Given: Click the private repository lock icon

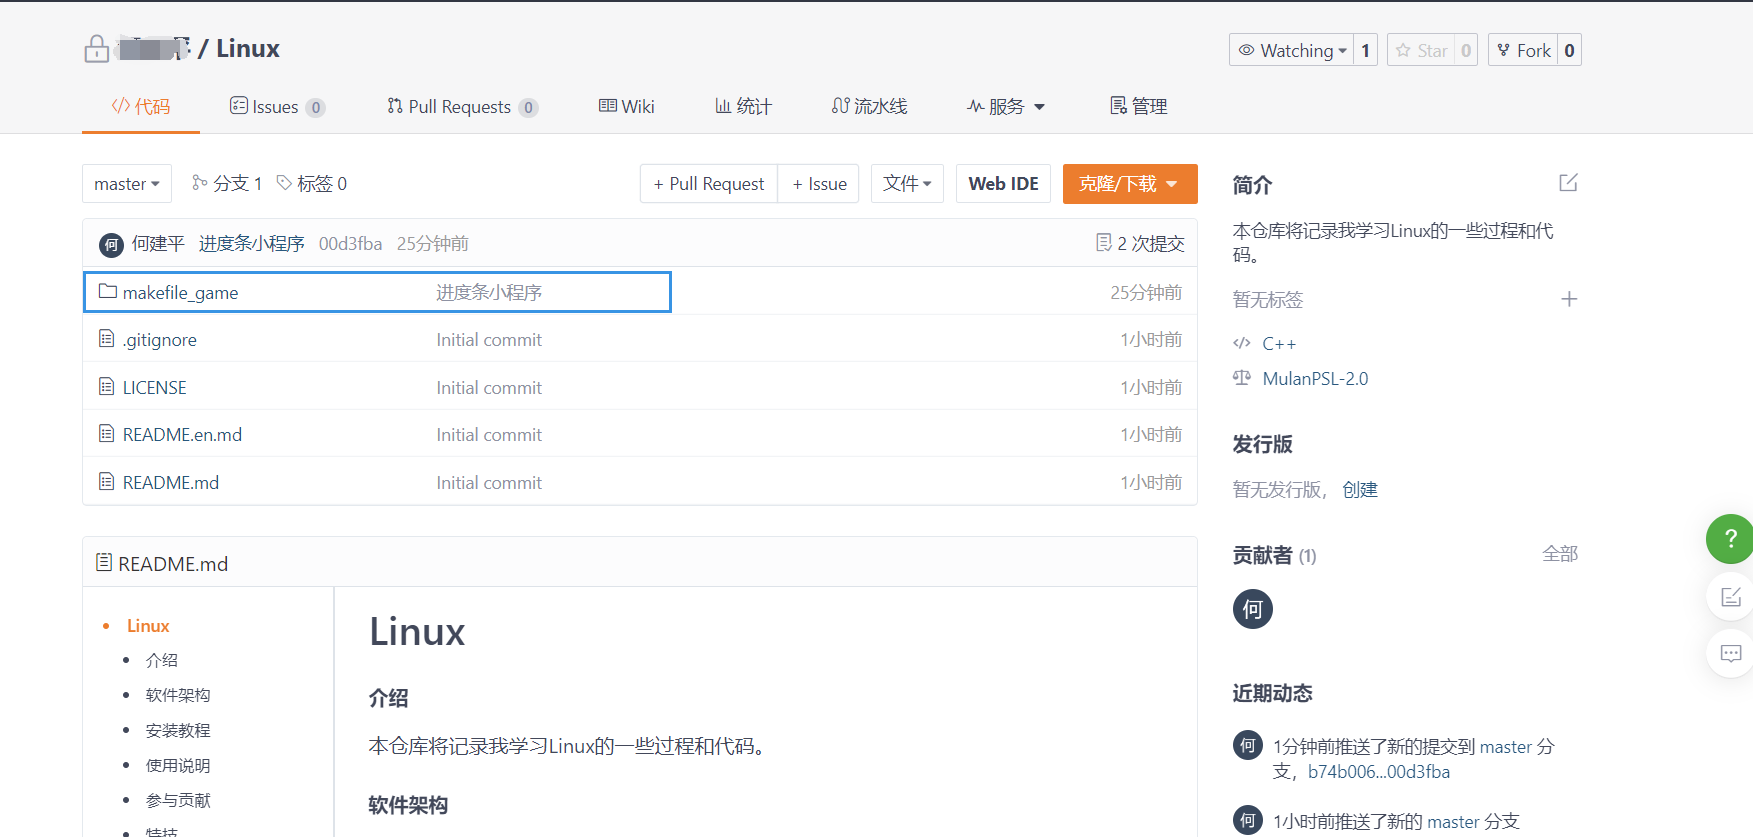Looking at the screenshot, I should 97,49.
